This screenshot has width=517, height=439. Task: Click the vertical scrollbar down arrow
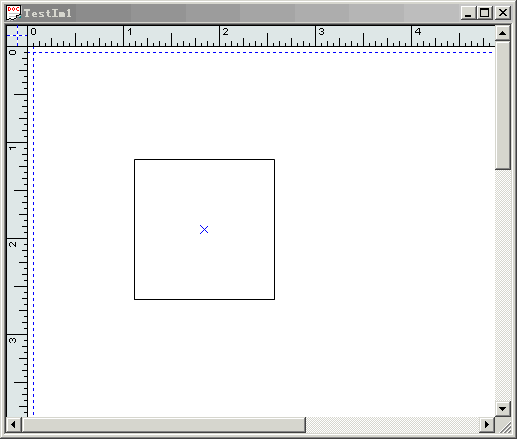pos(503,409)
